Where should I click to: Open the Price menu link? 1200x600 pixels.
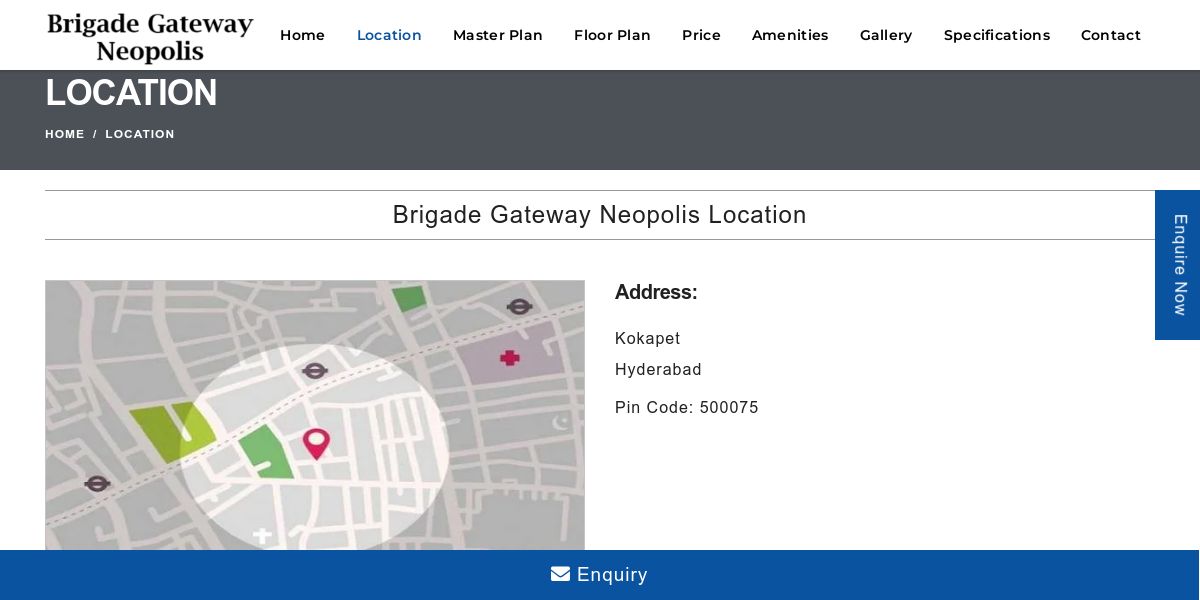[701, 35]
